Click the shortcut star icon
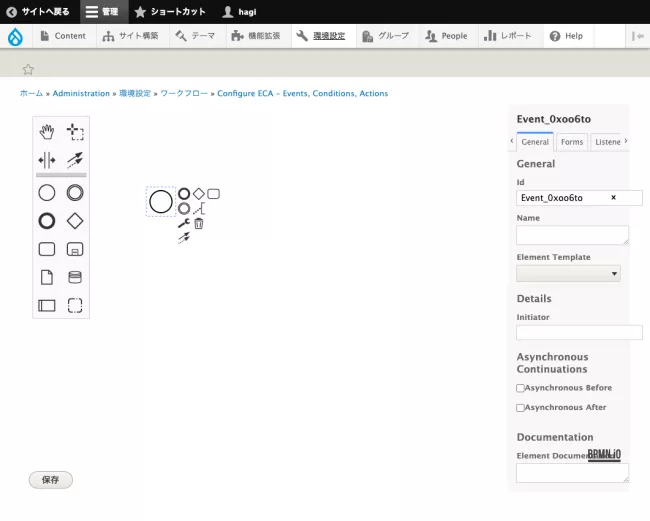 point(28,69)
